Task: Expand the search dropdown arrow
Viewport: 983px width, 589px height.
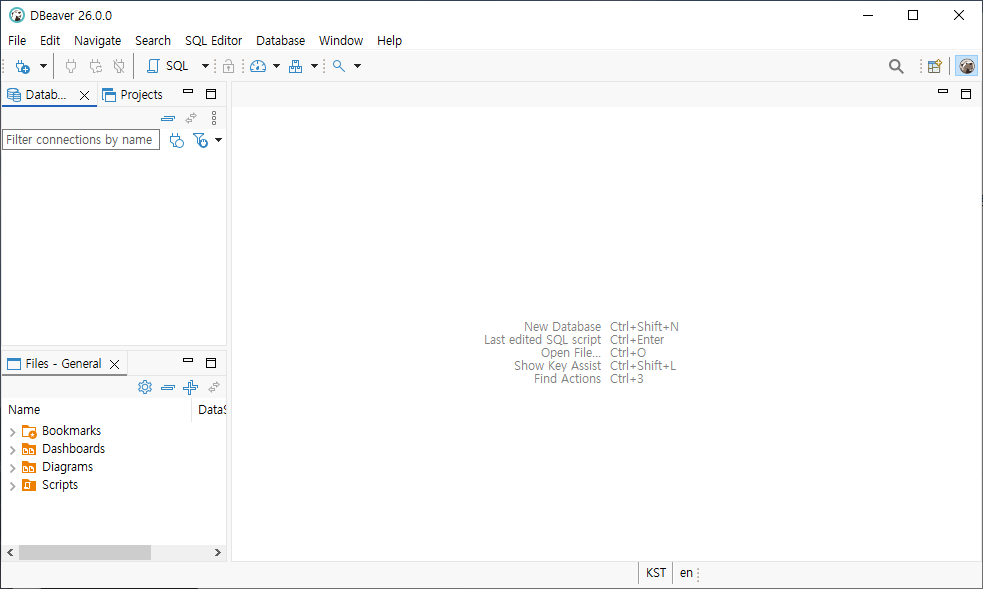Action: tap(357, 66)
